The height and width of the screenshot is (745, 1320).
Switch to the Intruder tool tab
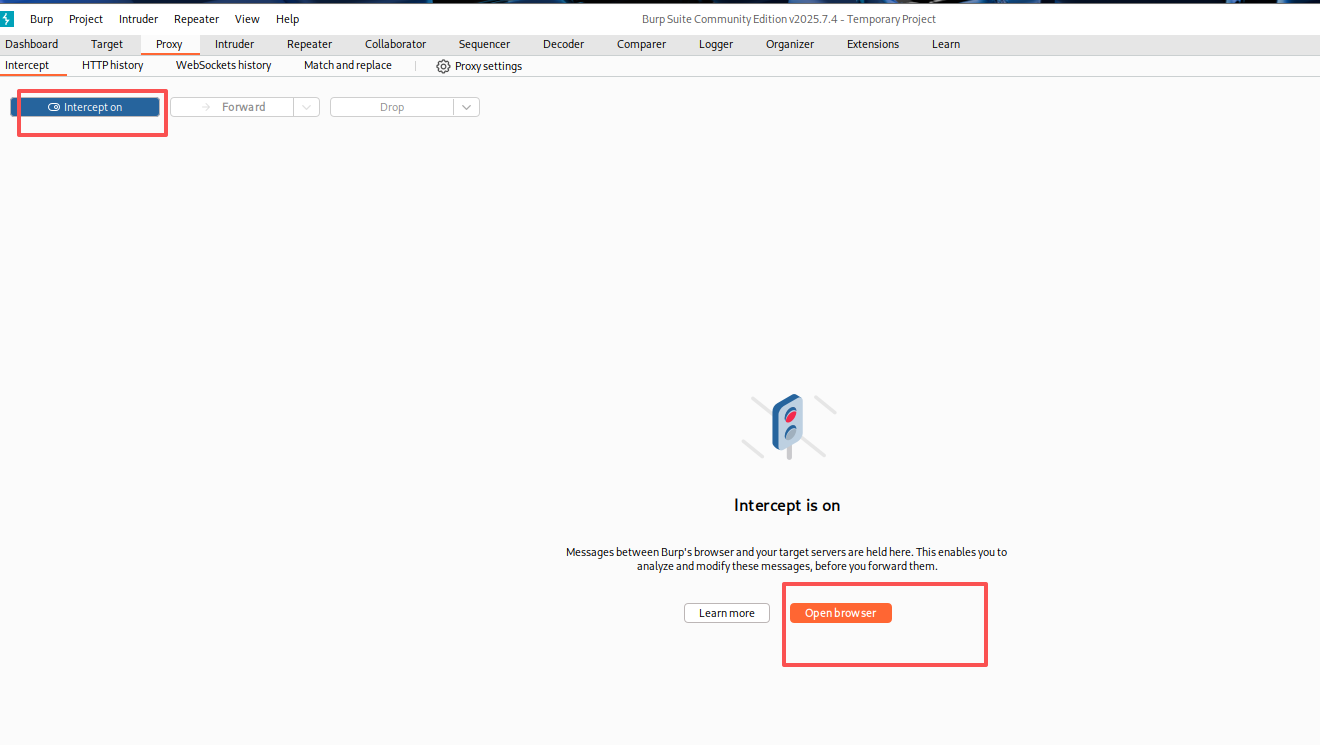[x=234, y=44]
